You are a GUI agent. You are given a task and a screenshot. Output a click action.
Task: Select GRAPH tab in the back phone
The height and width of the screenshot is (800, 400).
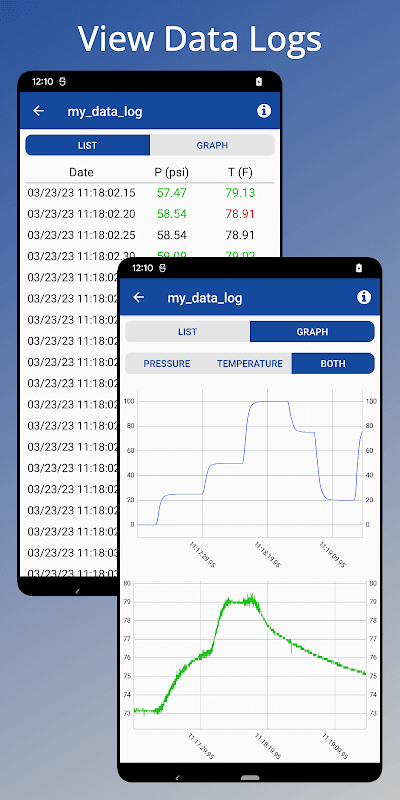tap(212, 145)
